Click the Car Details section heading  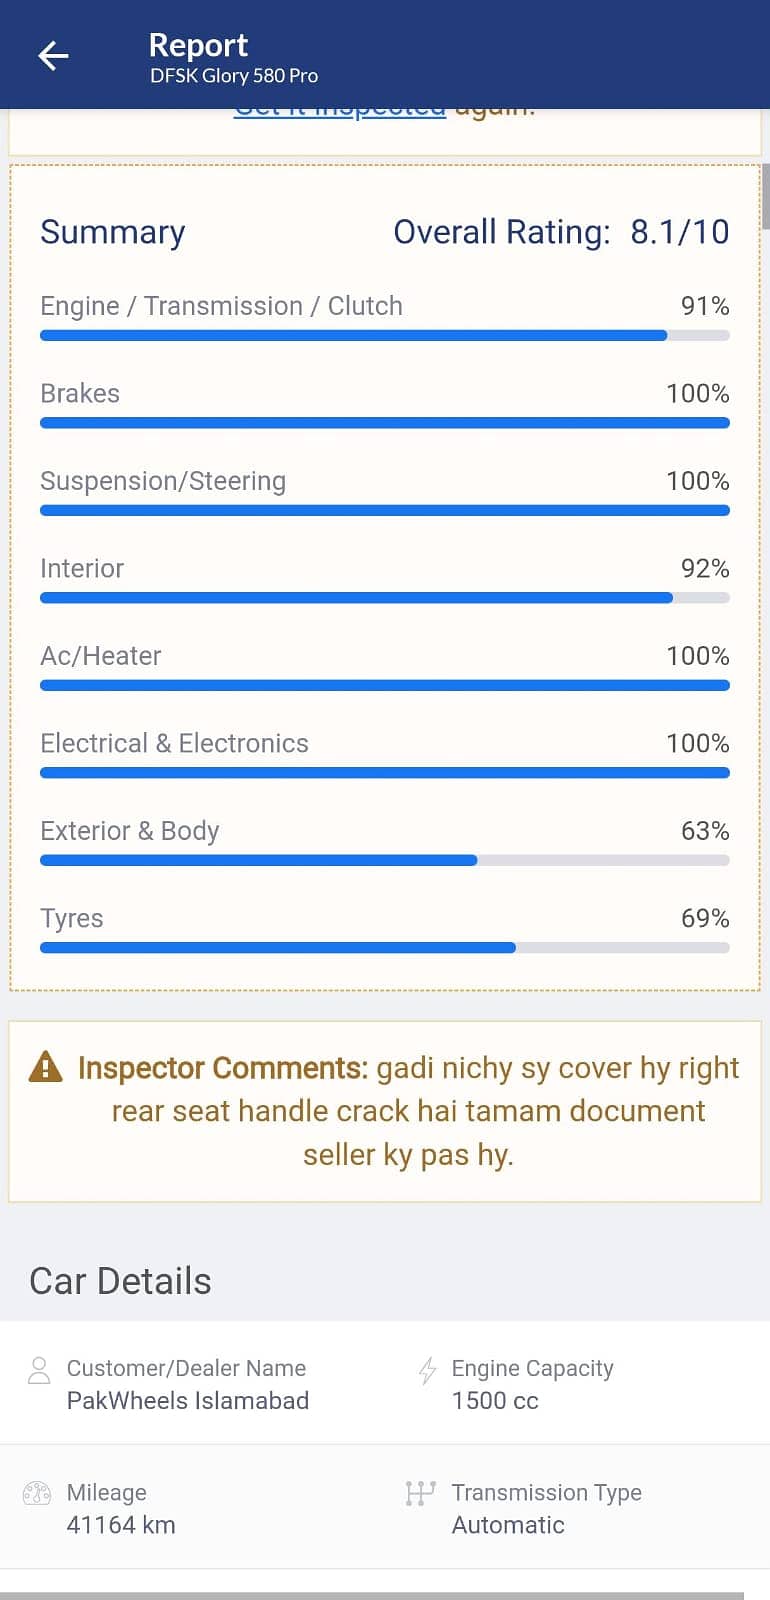(121, 1281)
